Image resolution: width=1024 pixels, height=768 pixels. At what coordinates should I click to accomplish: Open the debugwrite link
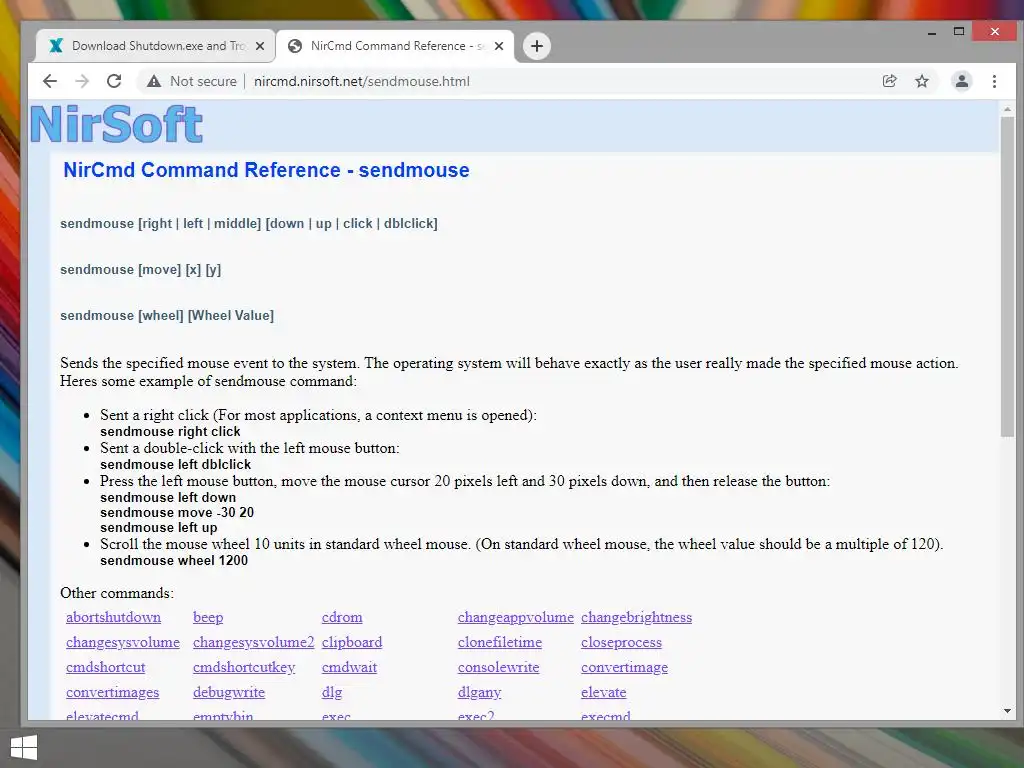coord(229,692)
